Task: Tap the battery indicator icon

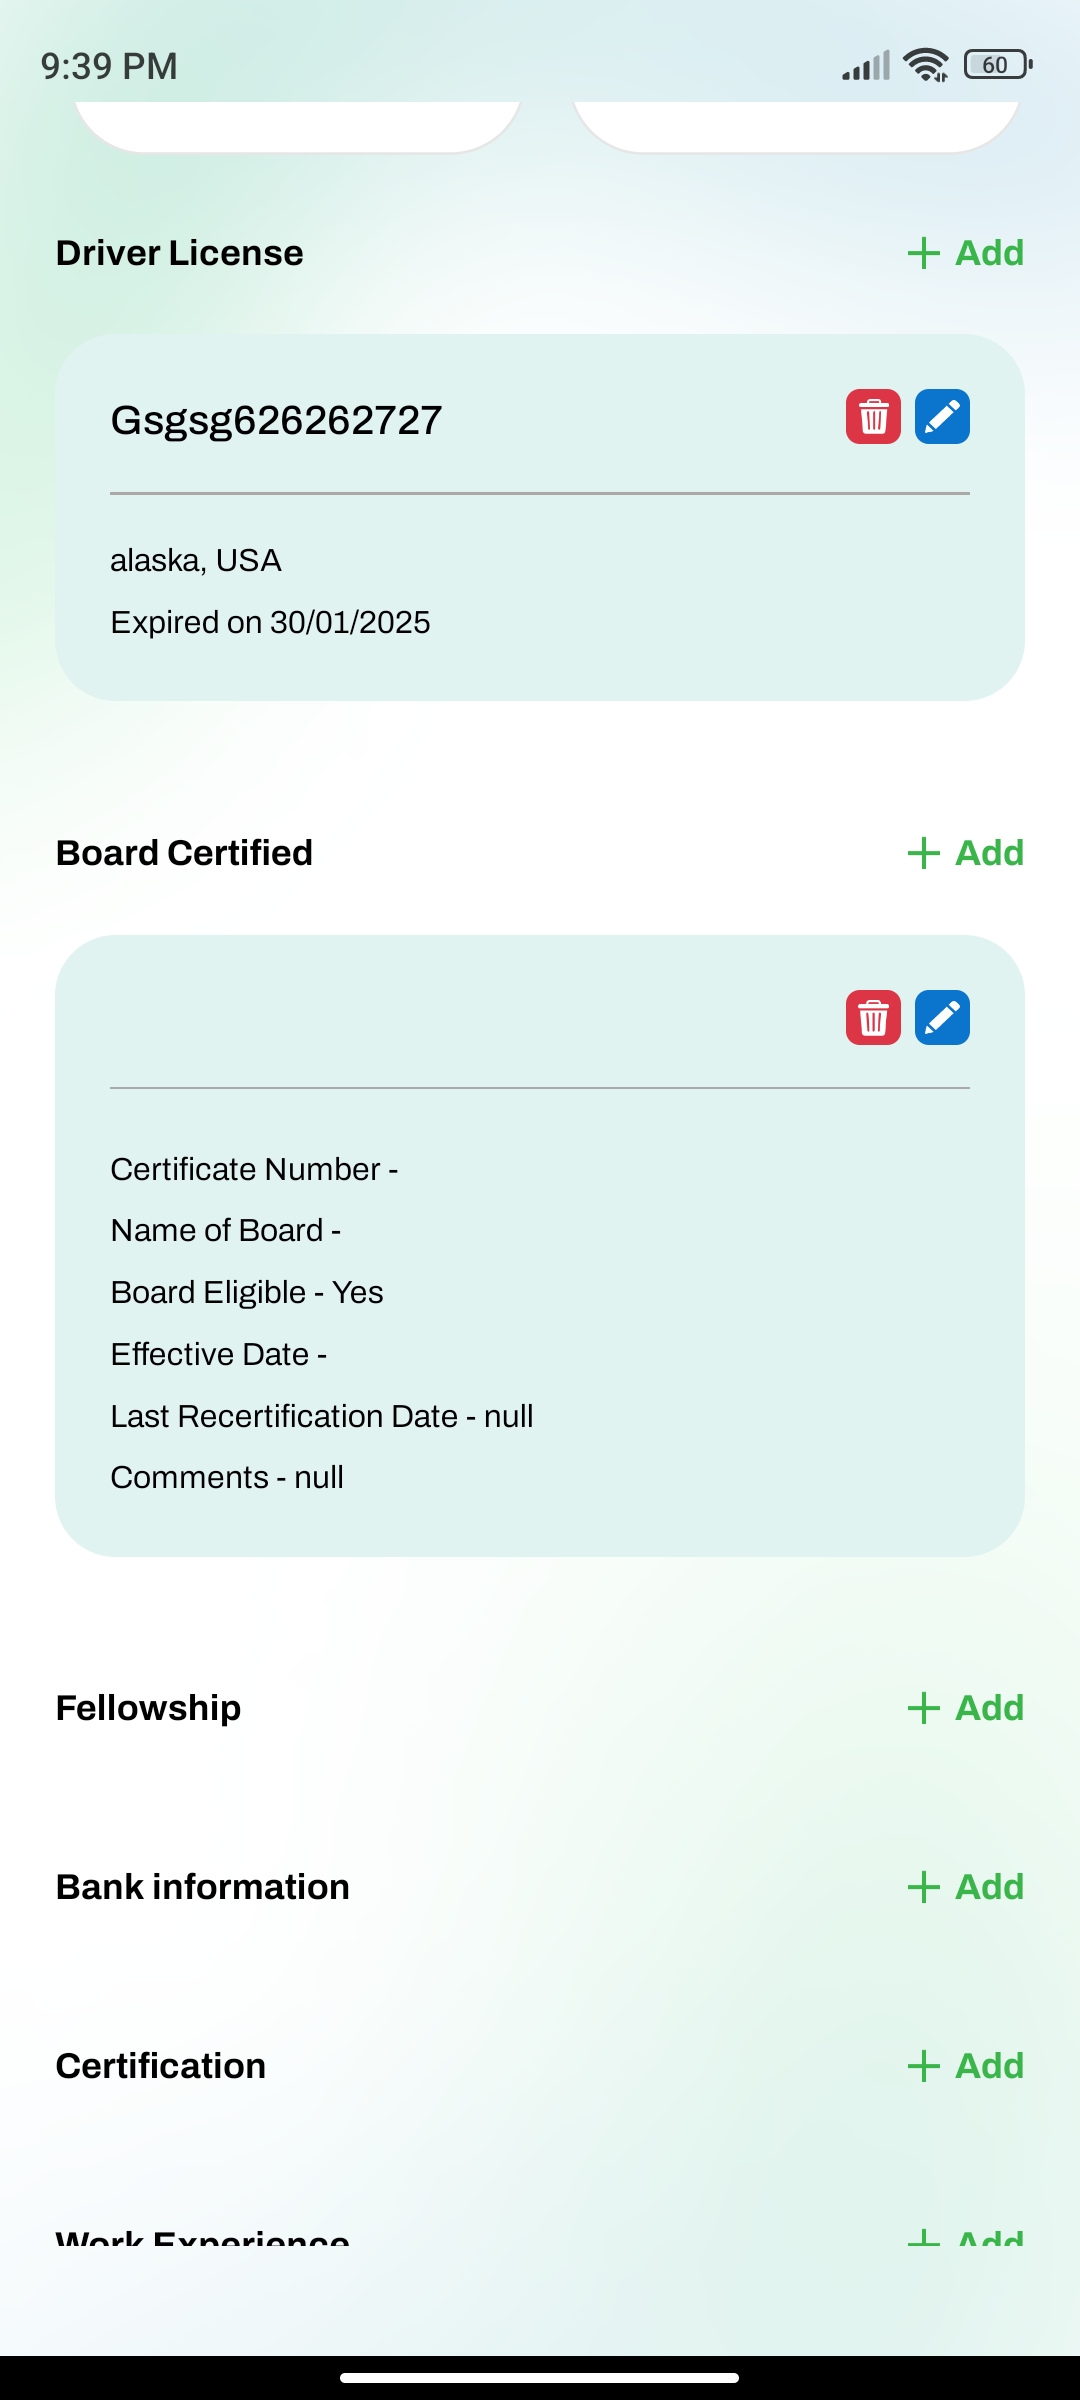Action: [x=997, y=65]
